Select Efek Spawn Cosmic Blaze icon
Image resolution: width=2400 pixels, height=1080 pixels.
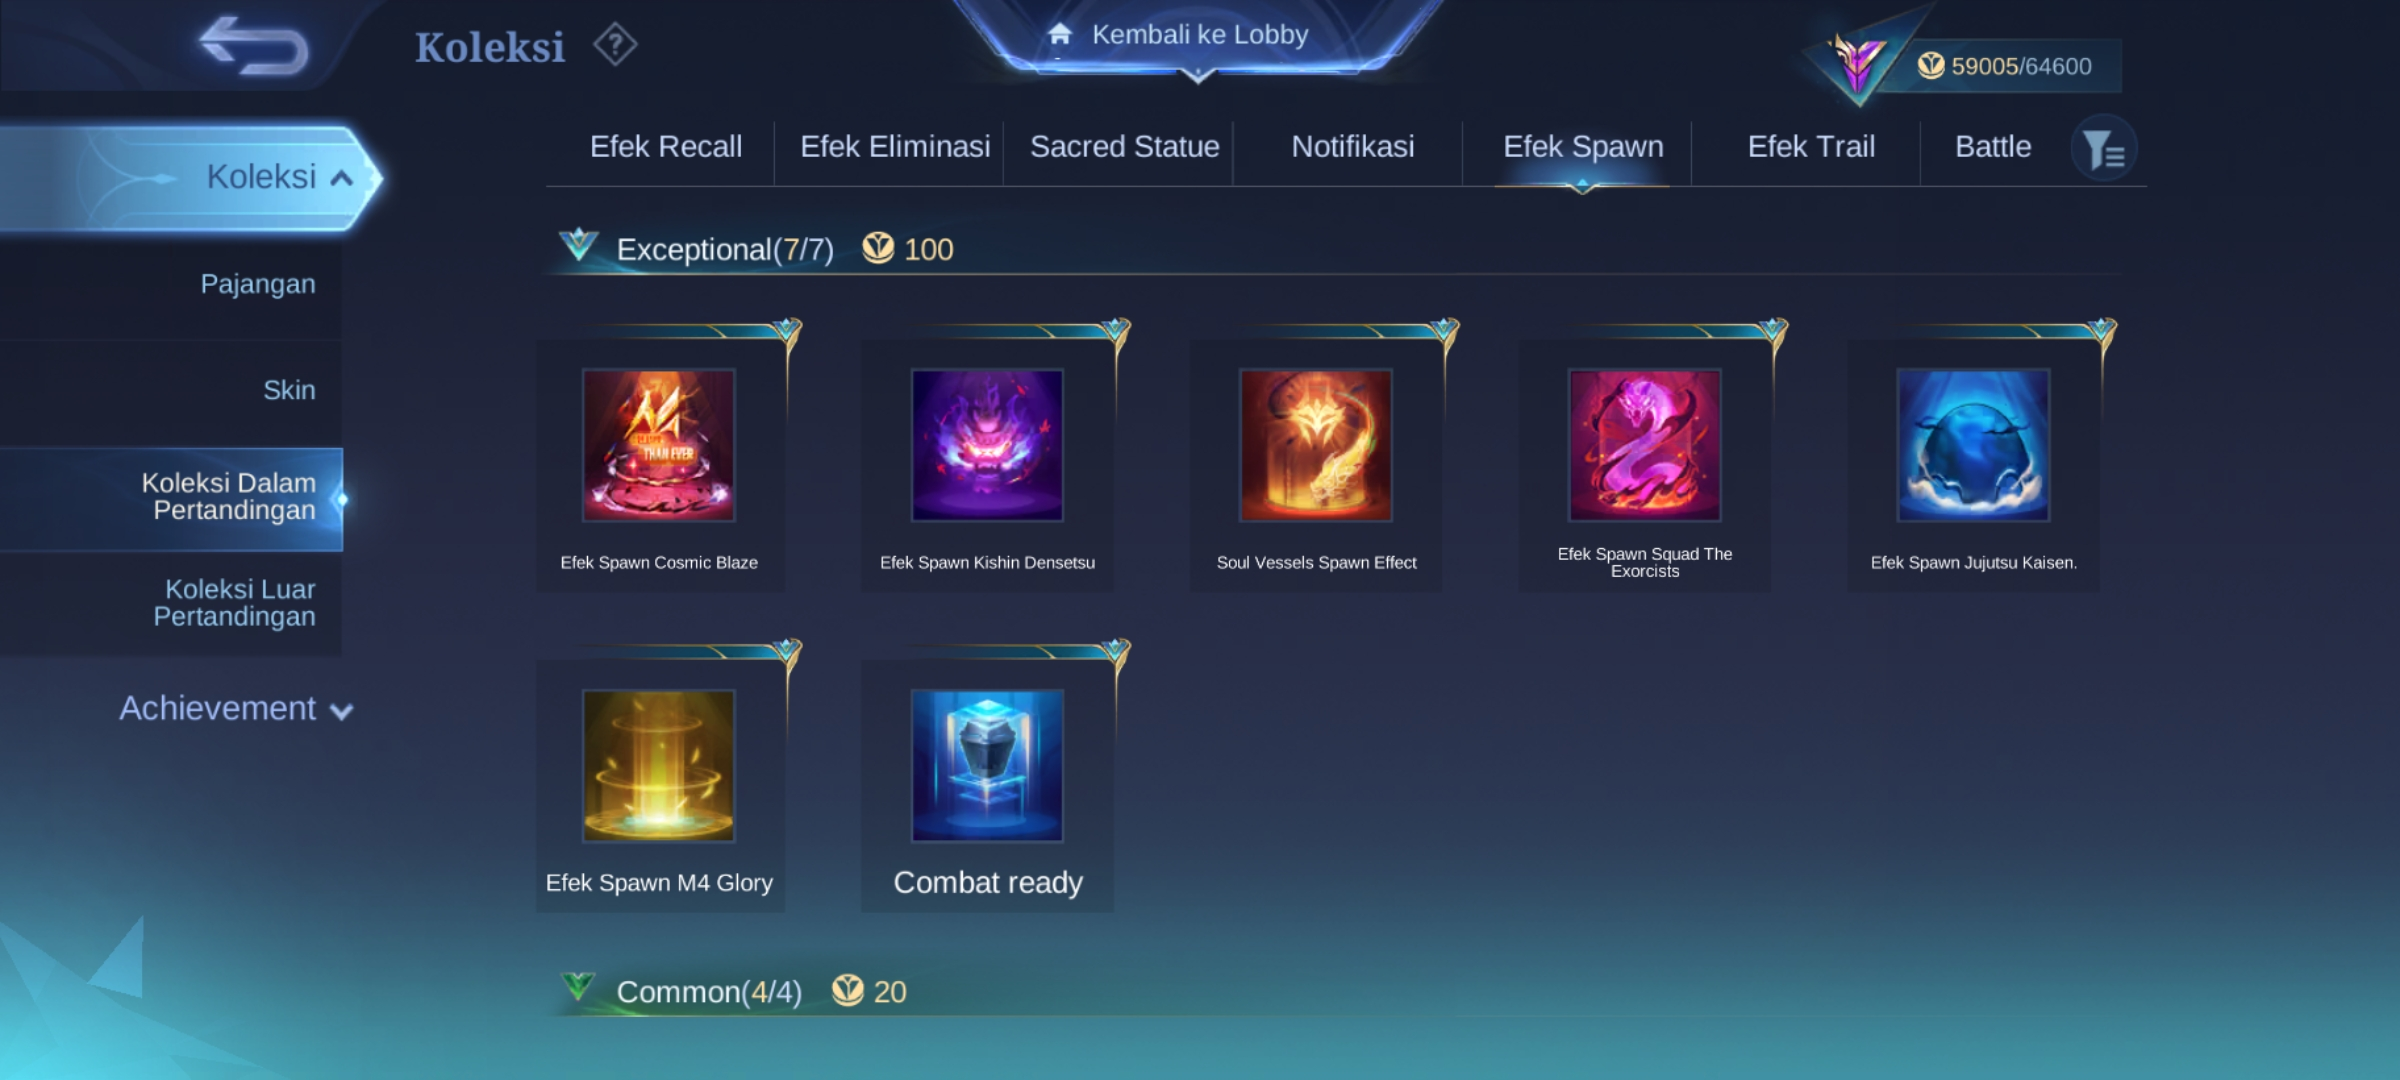[x=659, y=445]
